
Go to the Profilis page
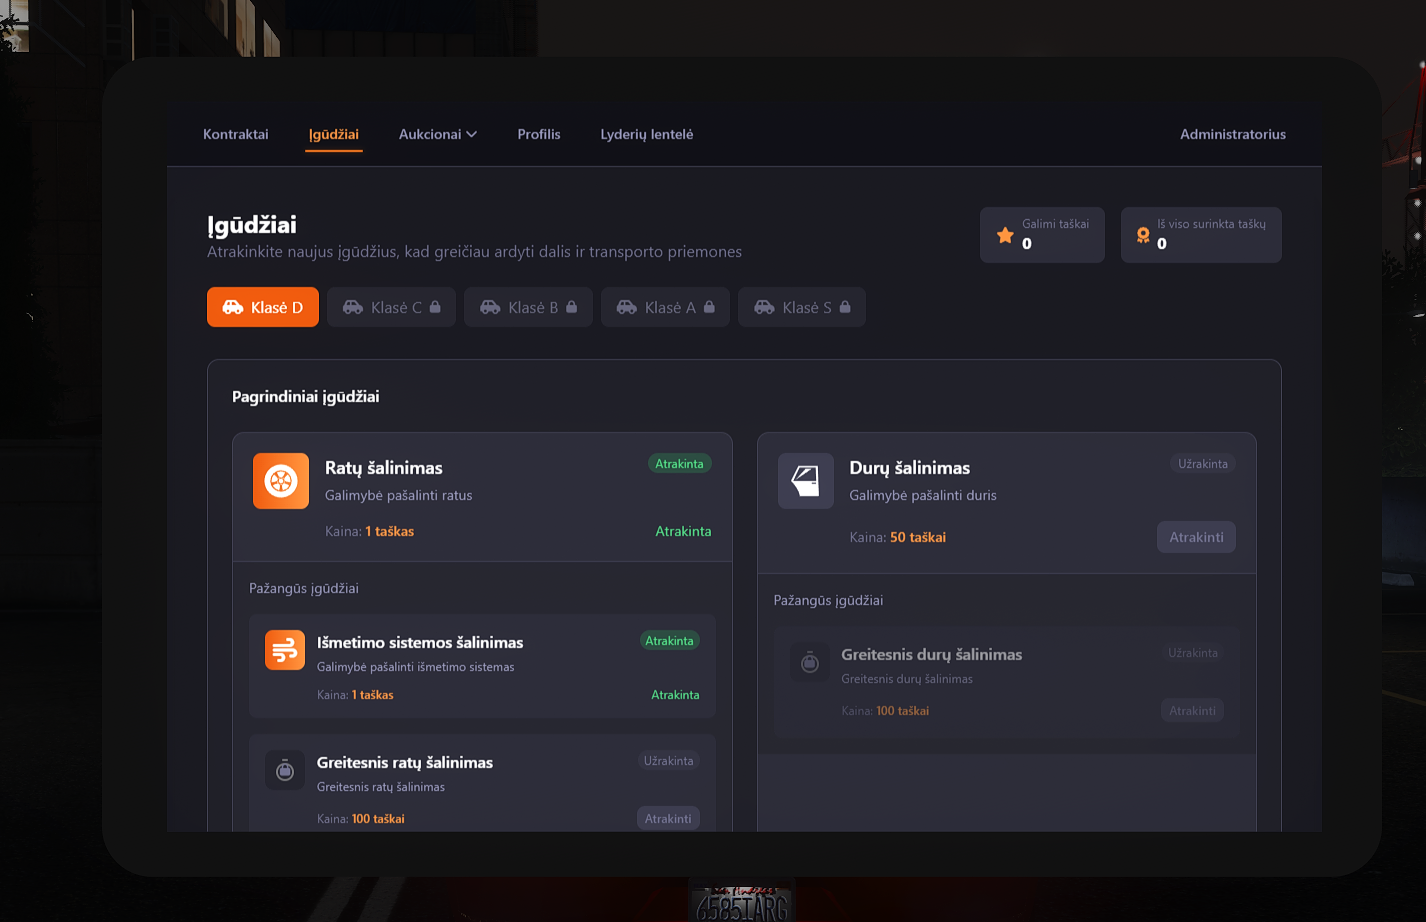539,134
